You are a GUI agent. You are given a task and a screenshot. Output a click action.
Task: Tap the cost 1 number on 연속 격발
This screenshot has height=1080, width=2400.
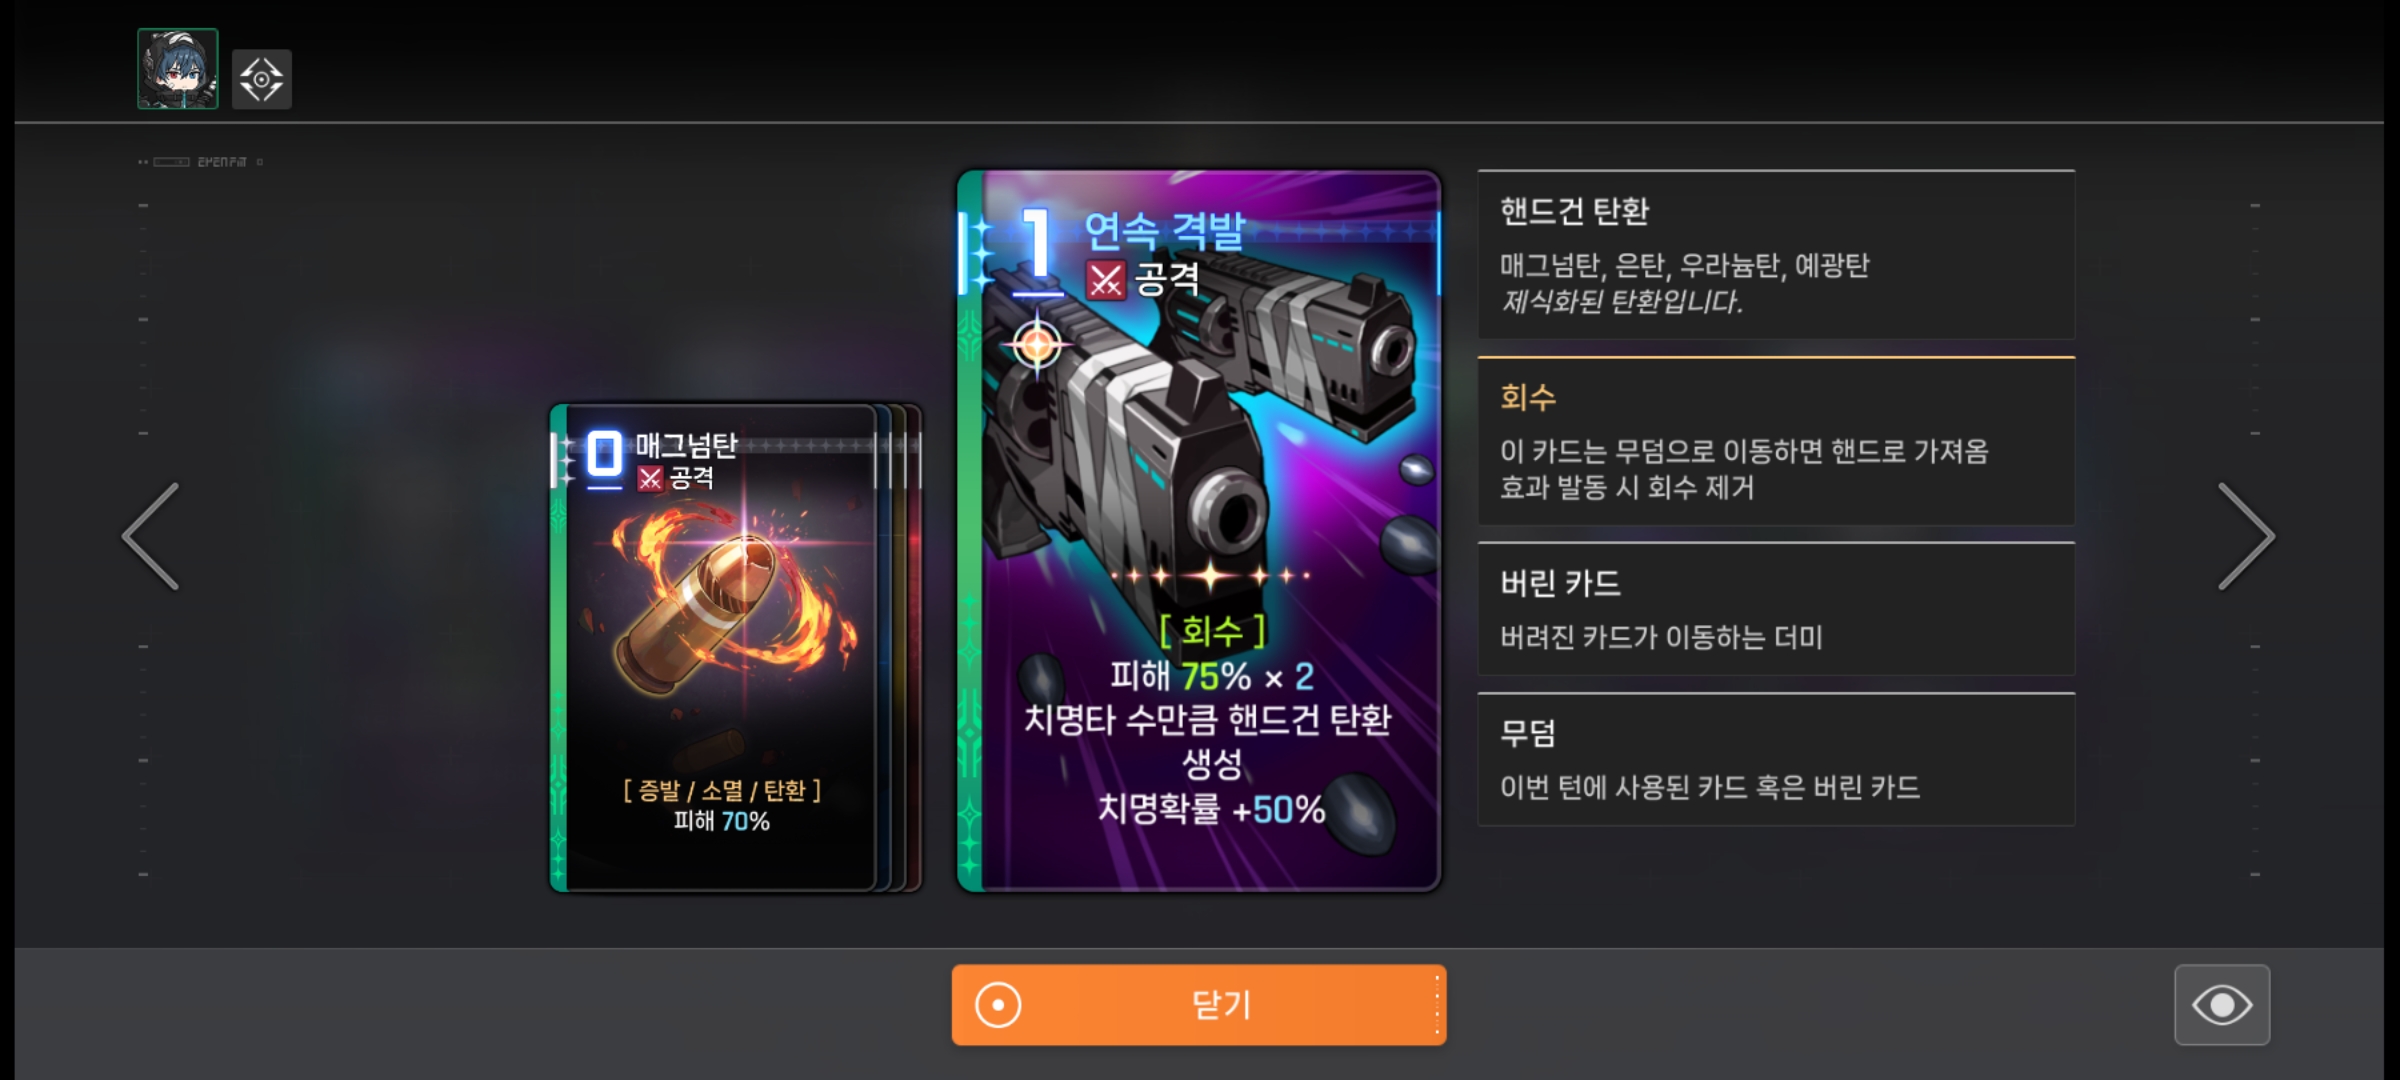pos(1038,246)
